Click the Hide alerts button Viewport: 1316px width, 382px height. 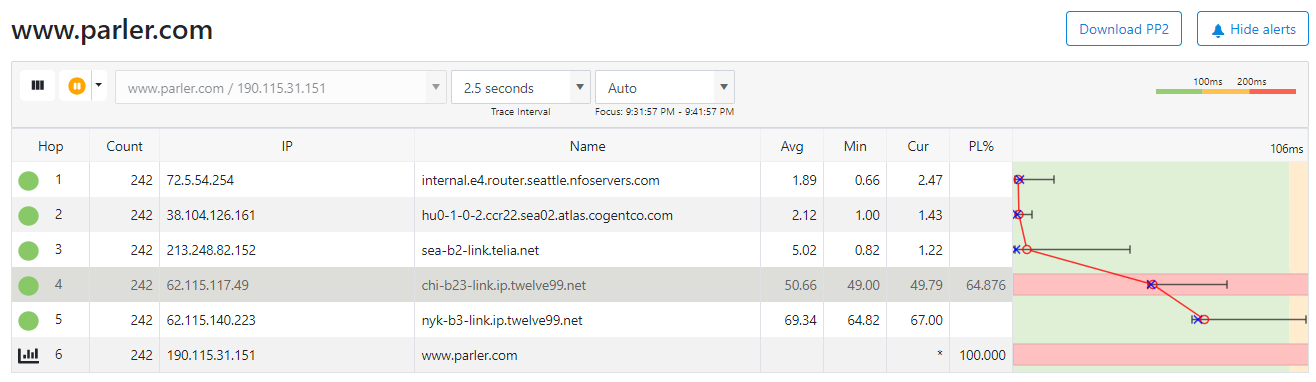point(1252,29)
